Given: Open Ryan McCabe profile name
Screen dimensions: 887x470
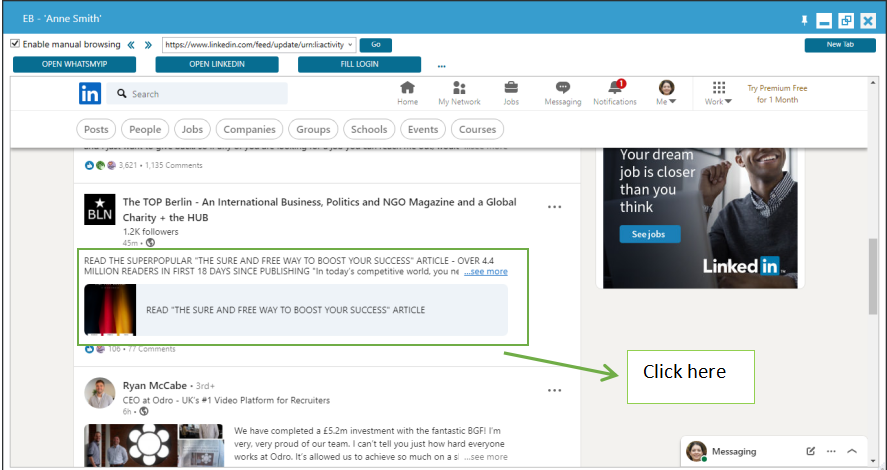Looking at the screenshot, I should [154, 386].
